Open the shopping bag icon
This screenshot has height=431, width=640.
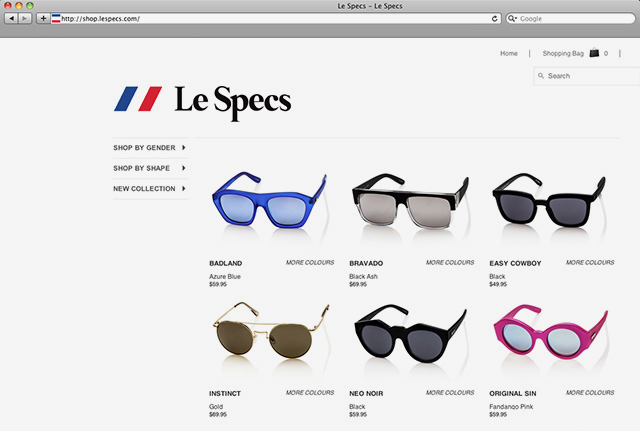[x=594, y=53]
